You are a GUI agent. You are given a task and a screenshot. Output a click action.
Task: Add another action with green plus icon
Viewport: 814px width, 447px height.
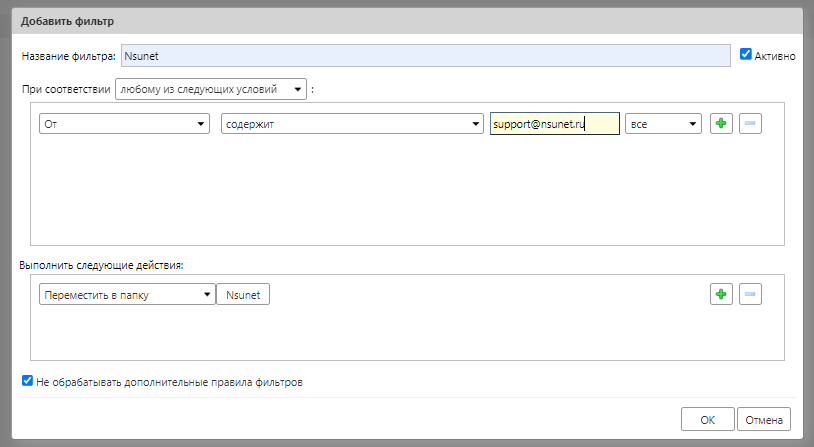pyautogui.click(x=721, y=294)
